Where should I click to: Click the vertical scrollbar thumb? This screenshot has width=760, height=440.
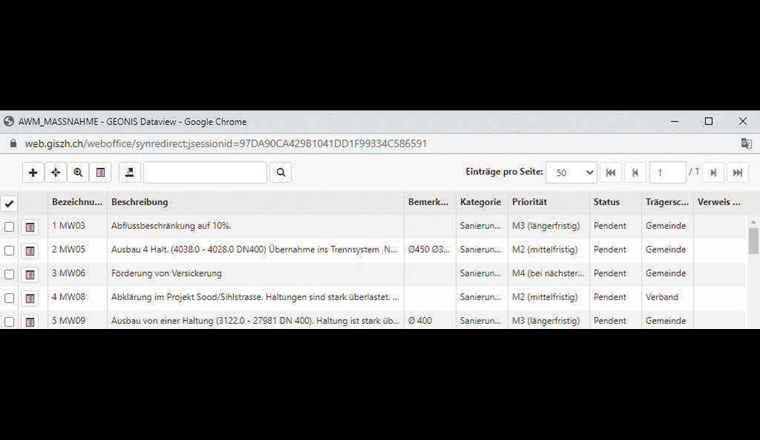pos(753,240)
